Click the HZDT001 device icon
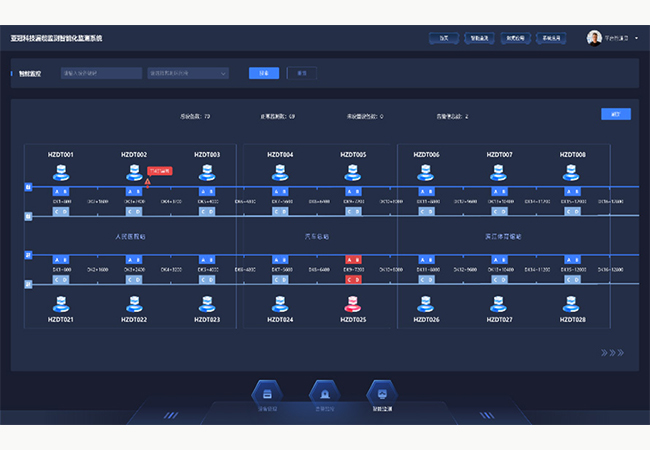The image size is (650, 450). click(61, 173)
